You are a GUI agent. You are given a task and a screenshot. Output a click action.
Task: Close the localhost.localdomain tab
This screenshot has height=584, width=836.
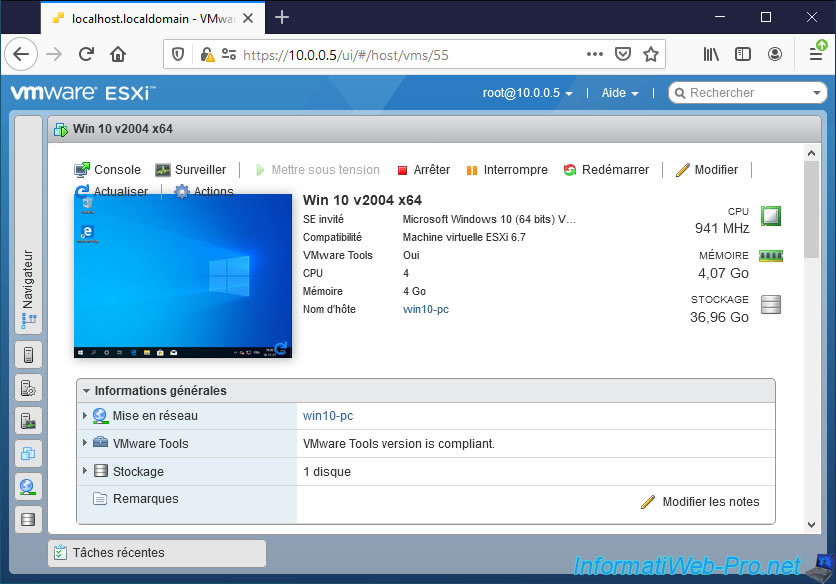pos(248,18)
